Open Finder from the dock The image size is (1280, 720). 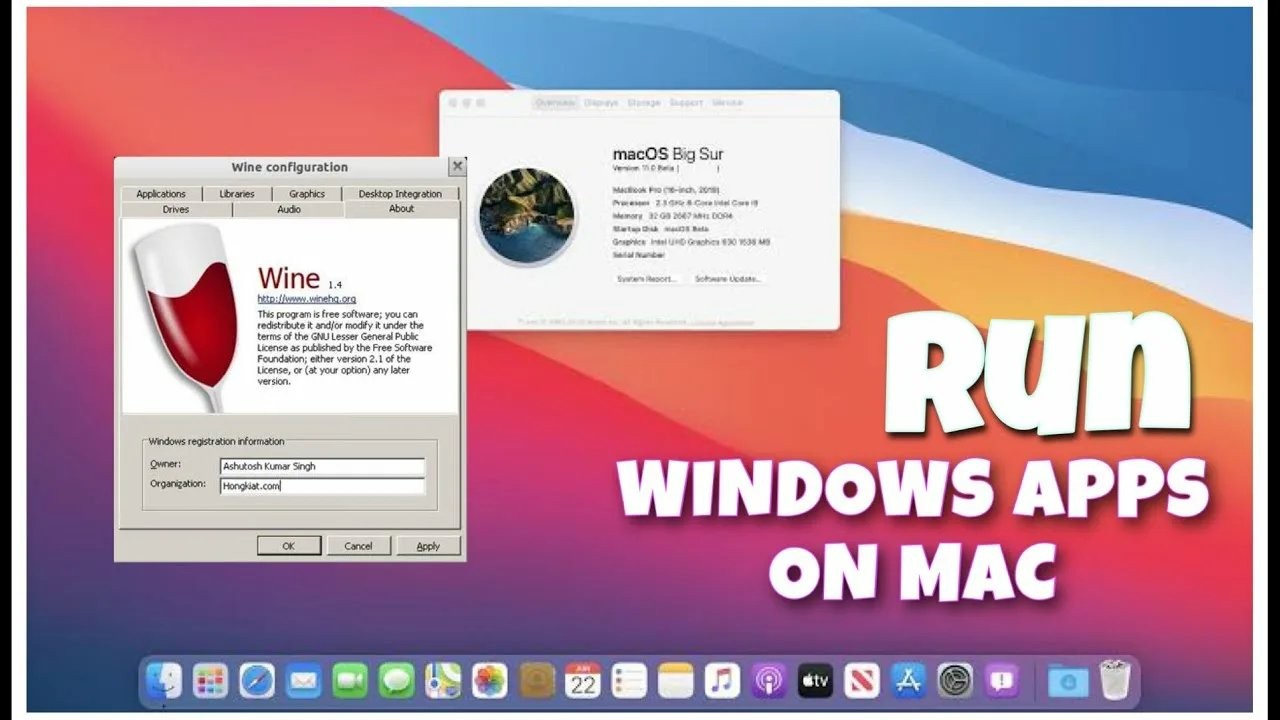click(163, 681)
